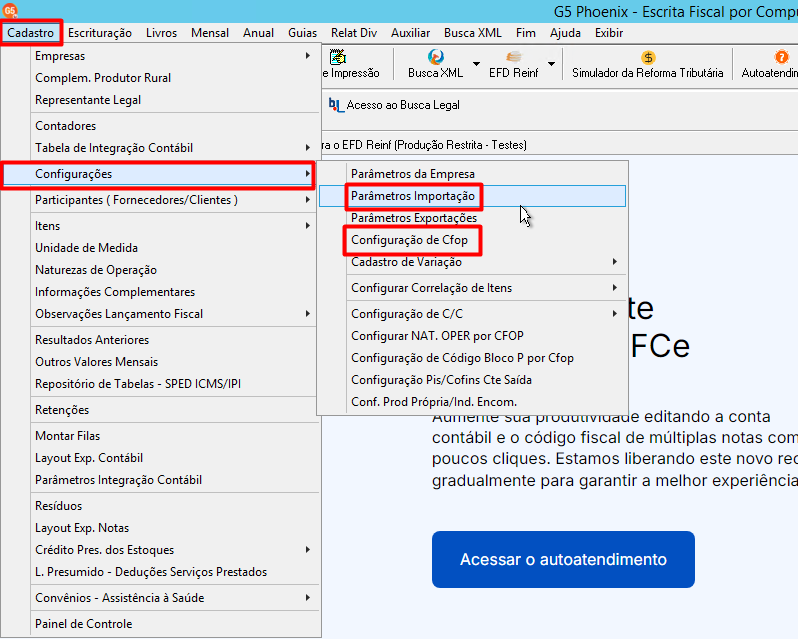This screenshot has width=798, height=639.
Task: Open the Mensal menu
Action: [x=210, y=33]
